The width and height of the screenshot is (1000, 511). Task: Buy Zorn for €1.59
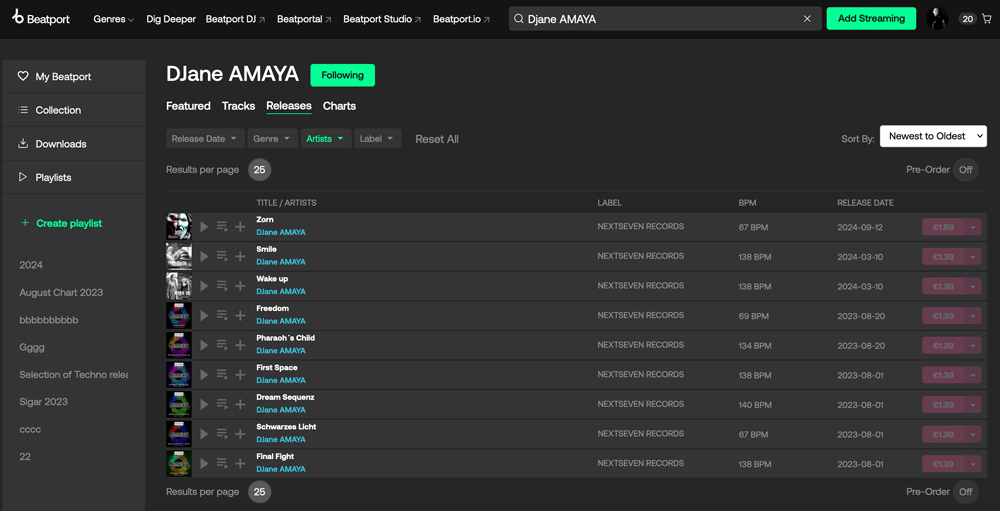click(x=943, y=226)
